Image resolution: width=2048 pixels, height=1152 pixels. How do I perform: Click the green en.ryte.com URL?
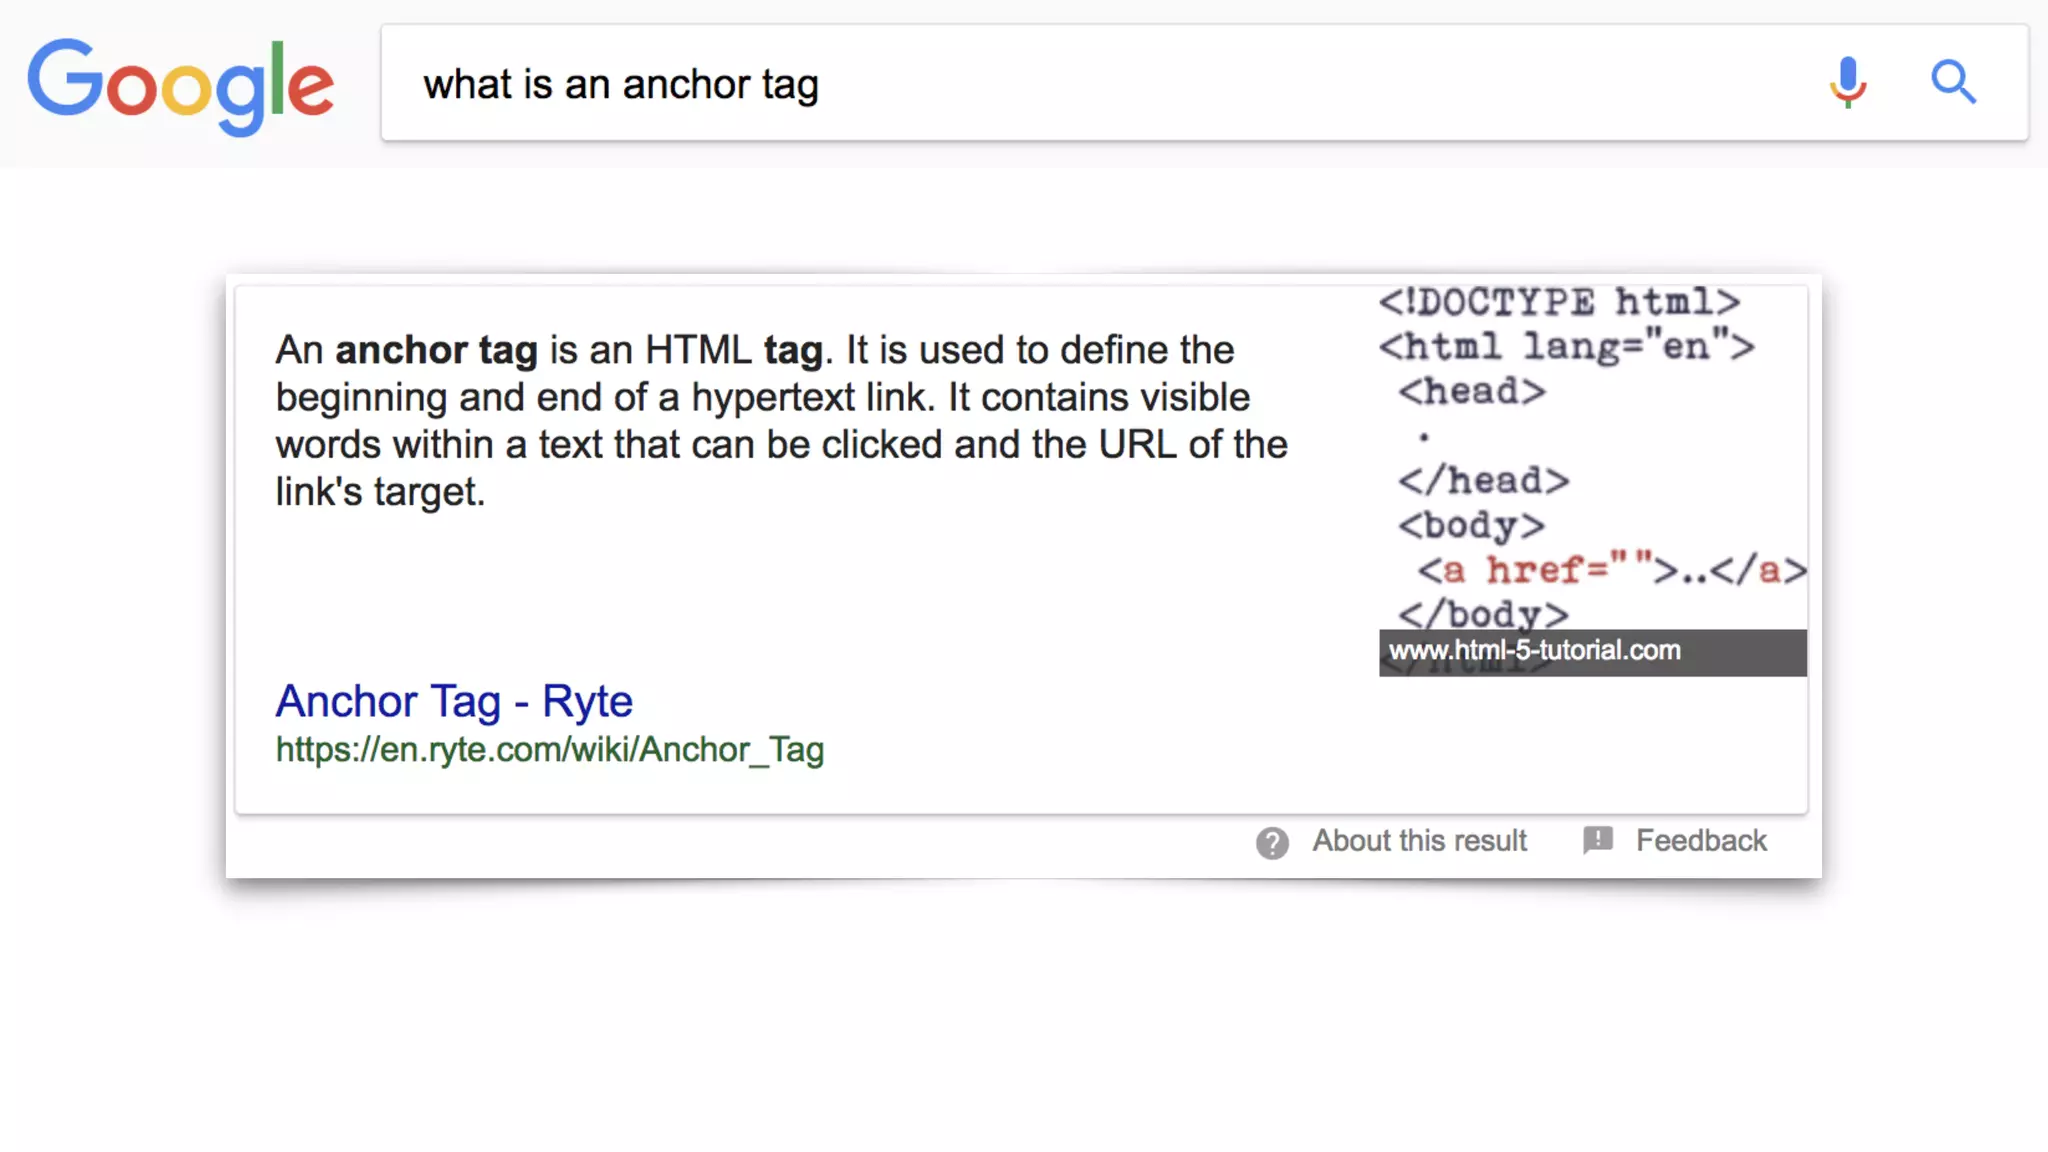(550, 750)
